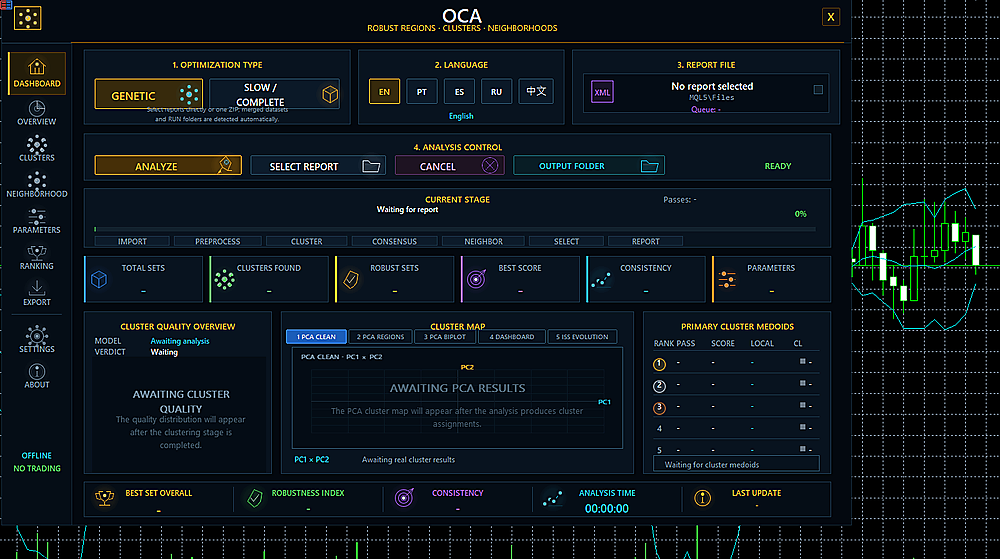The image size is (1000, 559).
Task: Click the OCA logo icon
Action: (27, 18)
